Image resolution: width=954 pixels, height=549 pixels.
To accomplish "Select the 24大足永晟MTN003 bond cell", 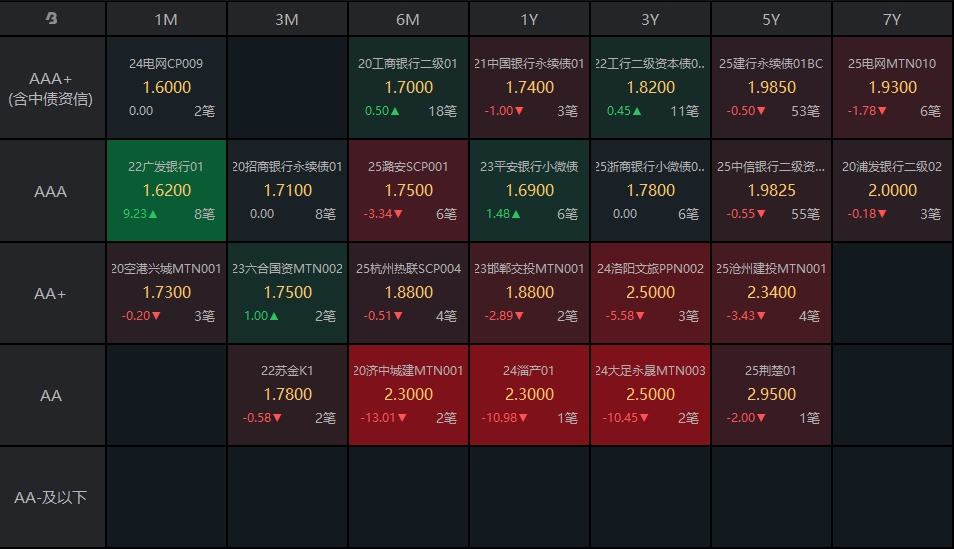I will 650,395.
